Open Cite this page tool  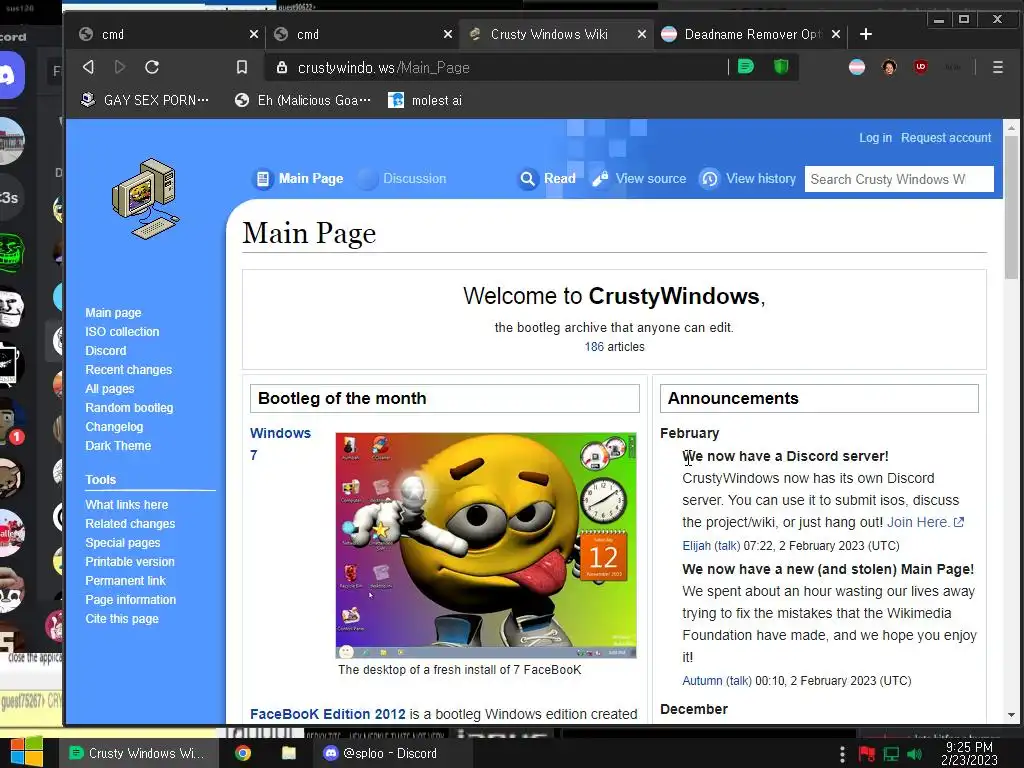(122, 618)
